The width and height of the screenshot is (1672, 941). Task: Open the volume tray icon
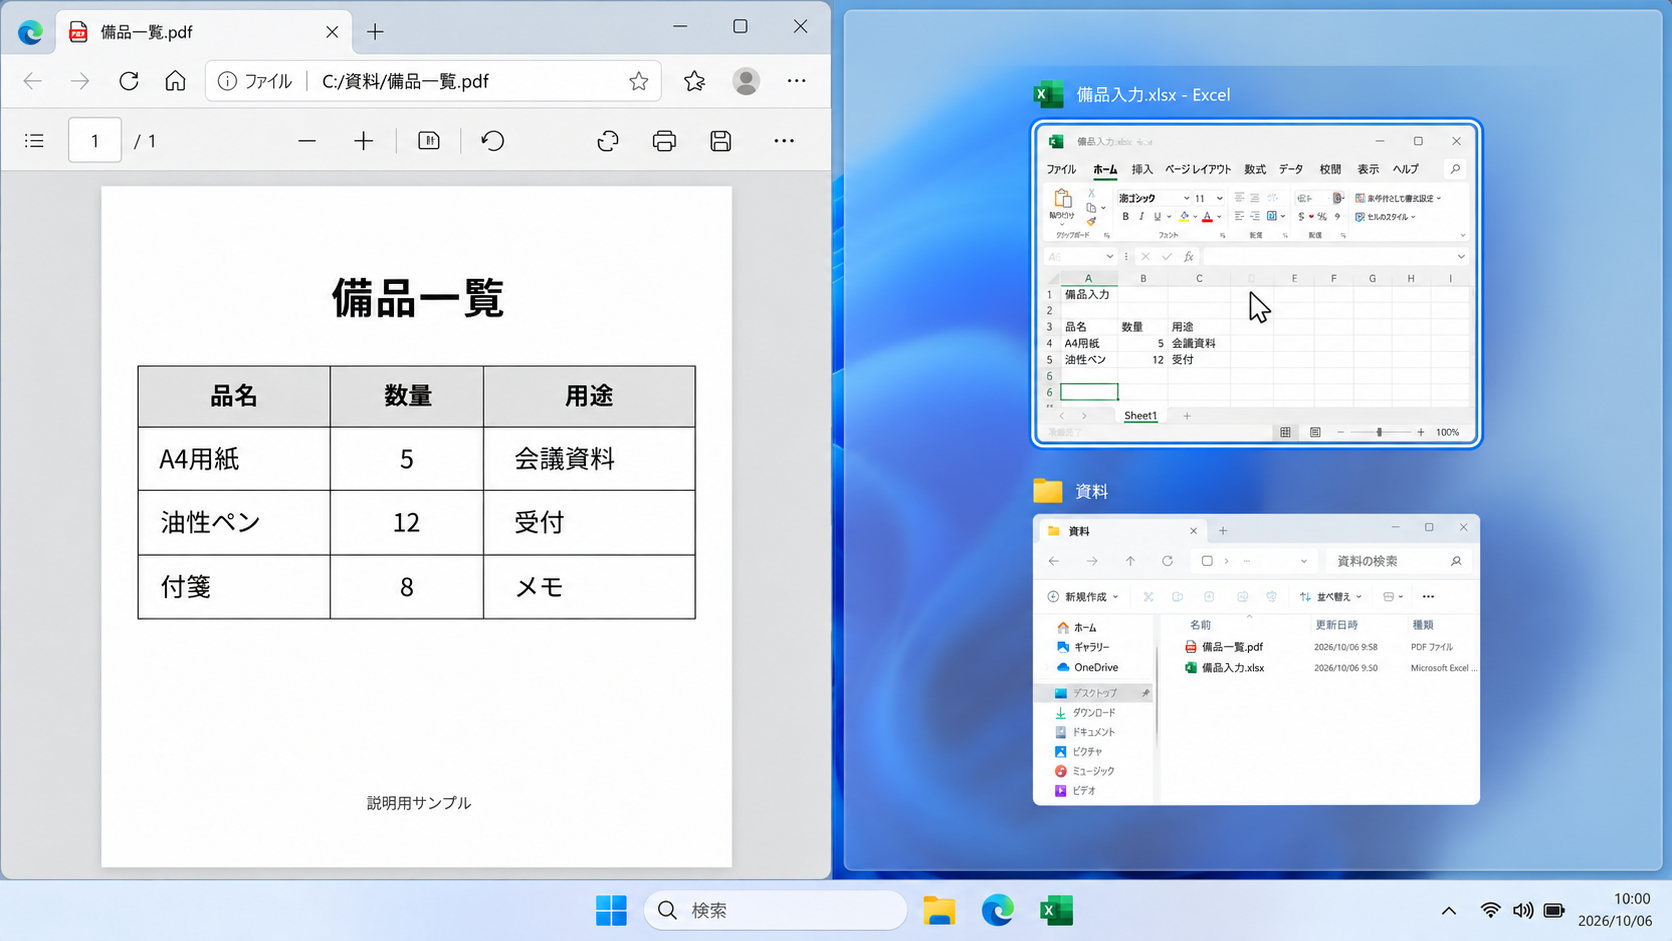(x=1522, y=910)
